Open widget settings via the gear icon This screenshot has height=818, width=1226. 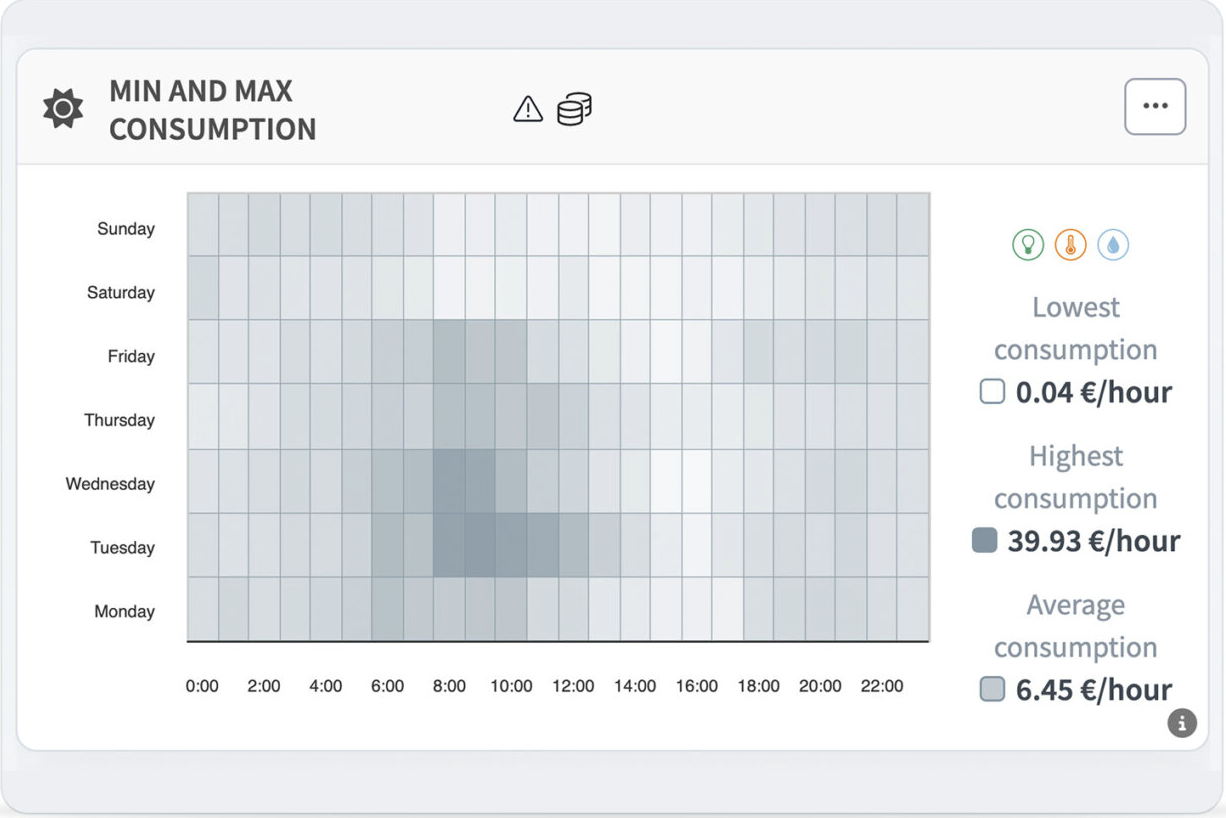point(62,108)
